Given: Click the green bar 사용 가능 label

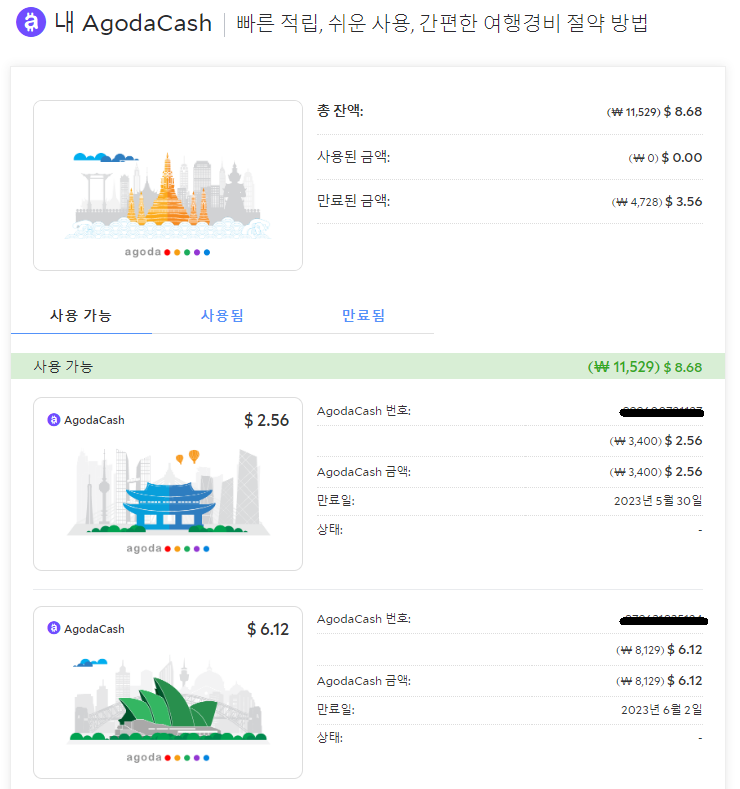Looking at the screenshot, I should coord(63,366).
